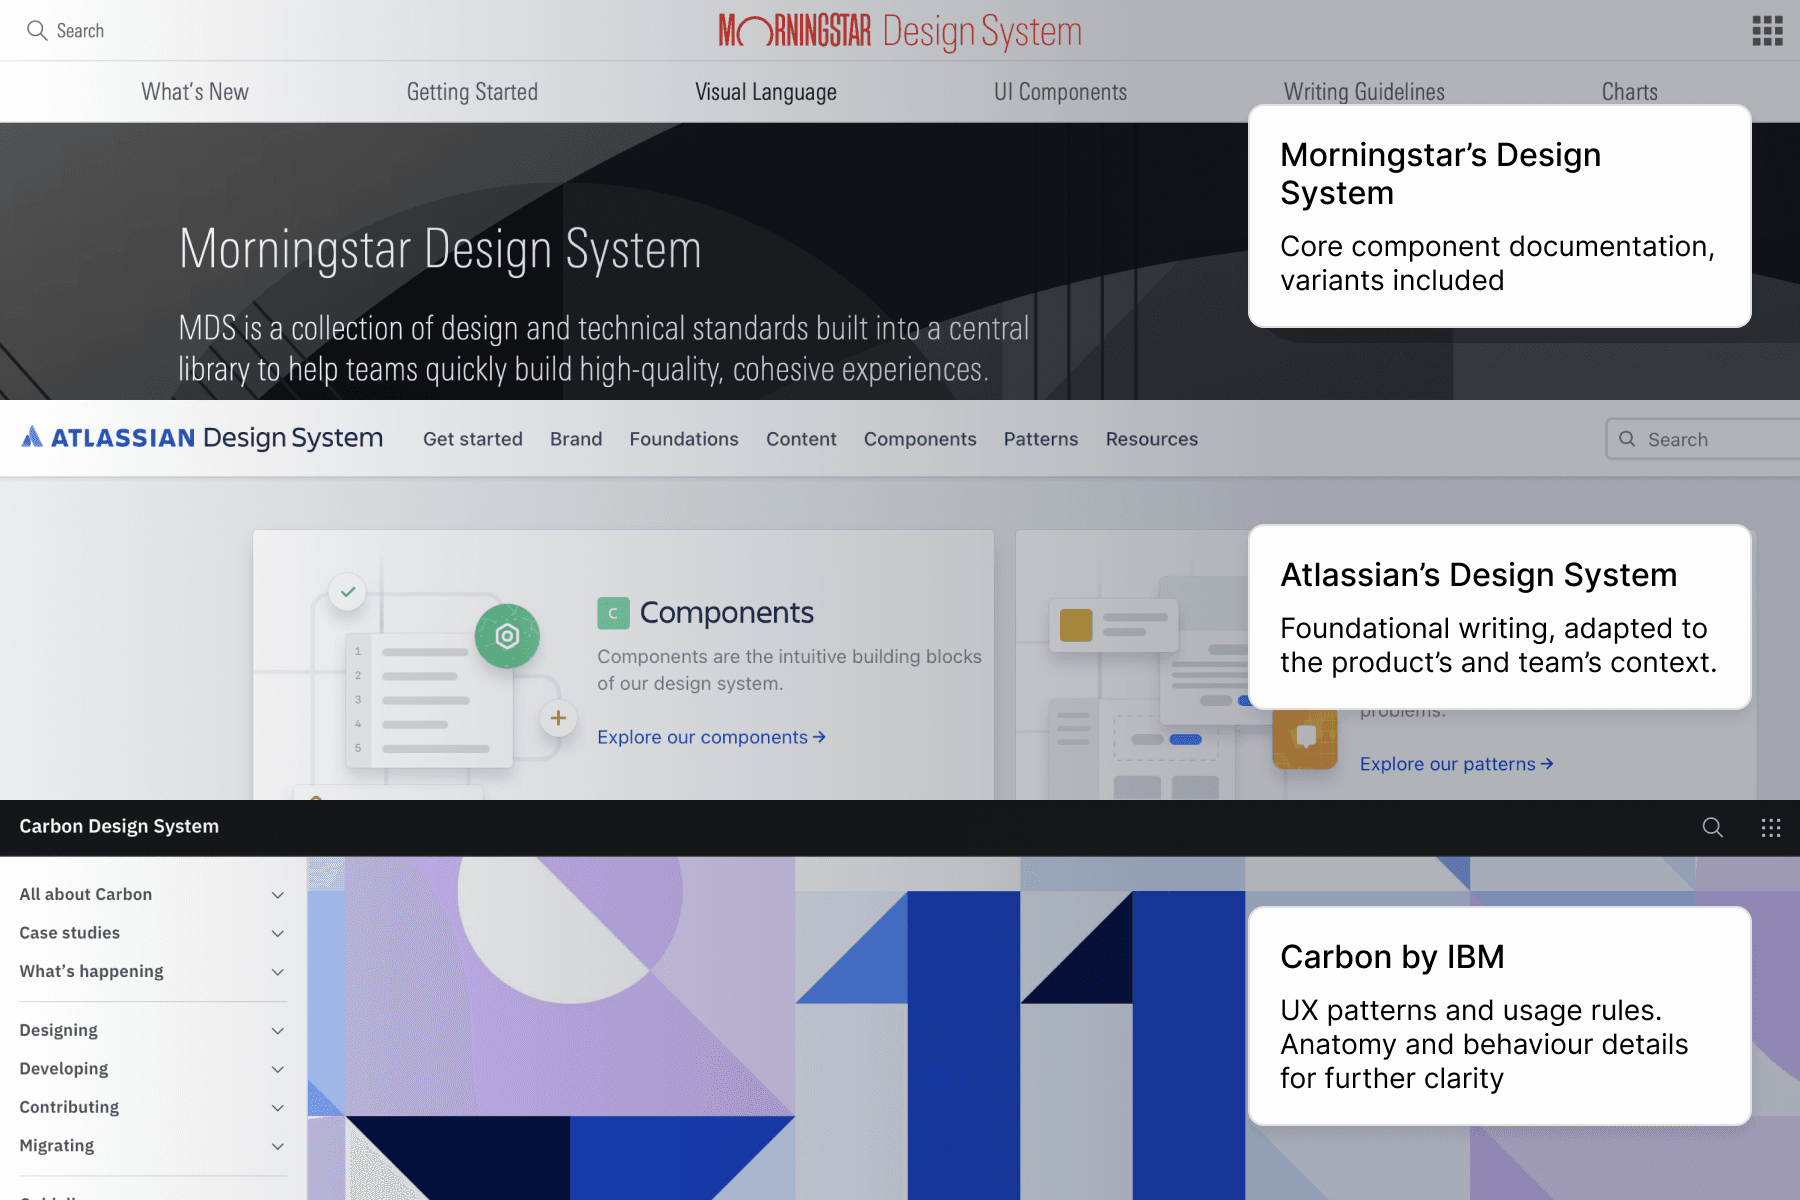Open Patterns in Atlassian nav
1800x1200 pixels.
pyautogui.click(x=1041, y=439)
